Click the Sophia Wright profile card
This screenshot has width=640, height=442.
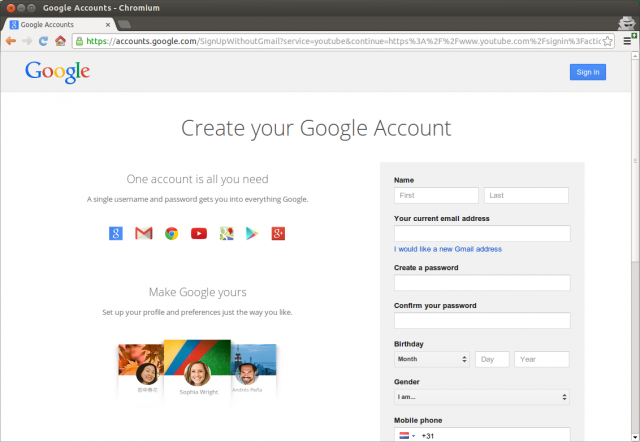(198, 369)
